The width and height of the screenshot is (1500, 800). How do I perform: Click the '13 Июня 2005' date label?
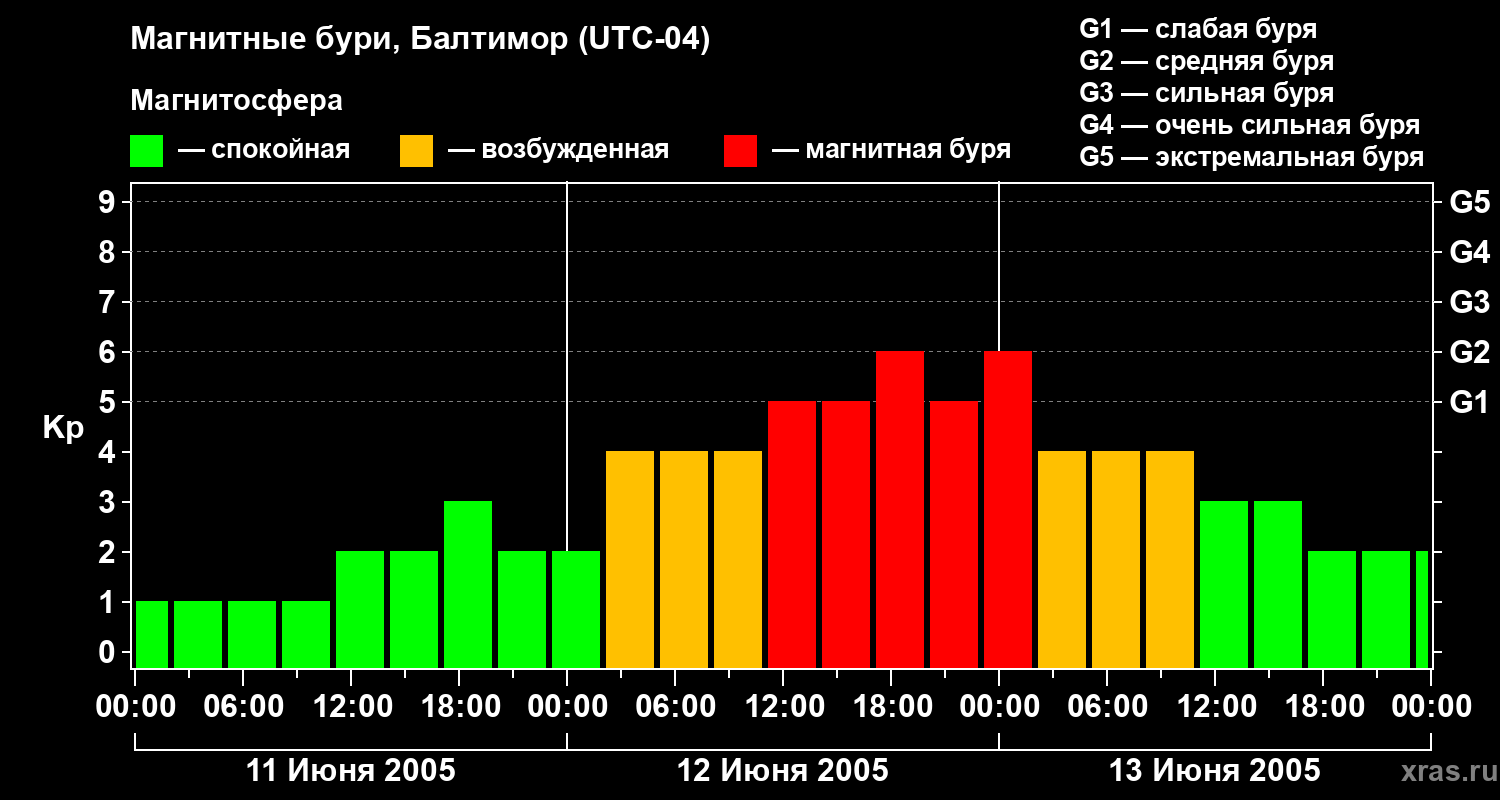pos(1215,771)
